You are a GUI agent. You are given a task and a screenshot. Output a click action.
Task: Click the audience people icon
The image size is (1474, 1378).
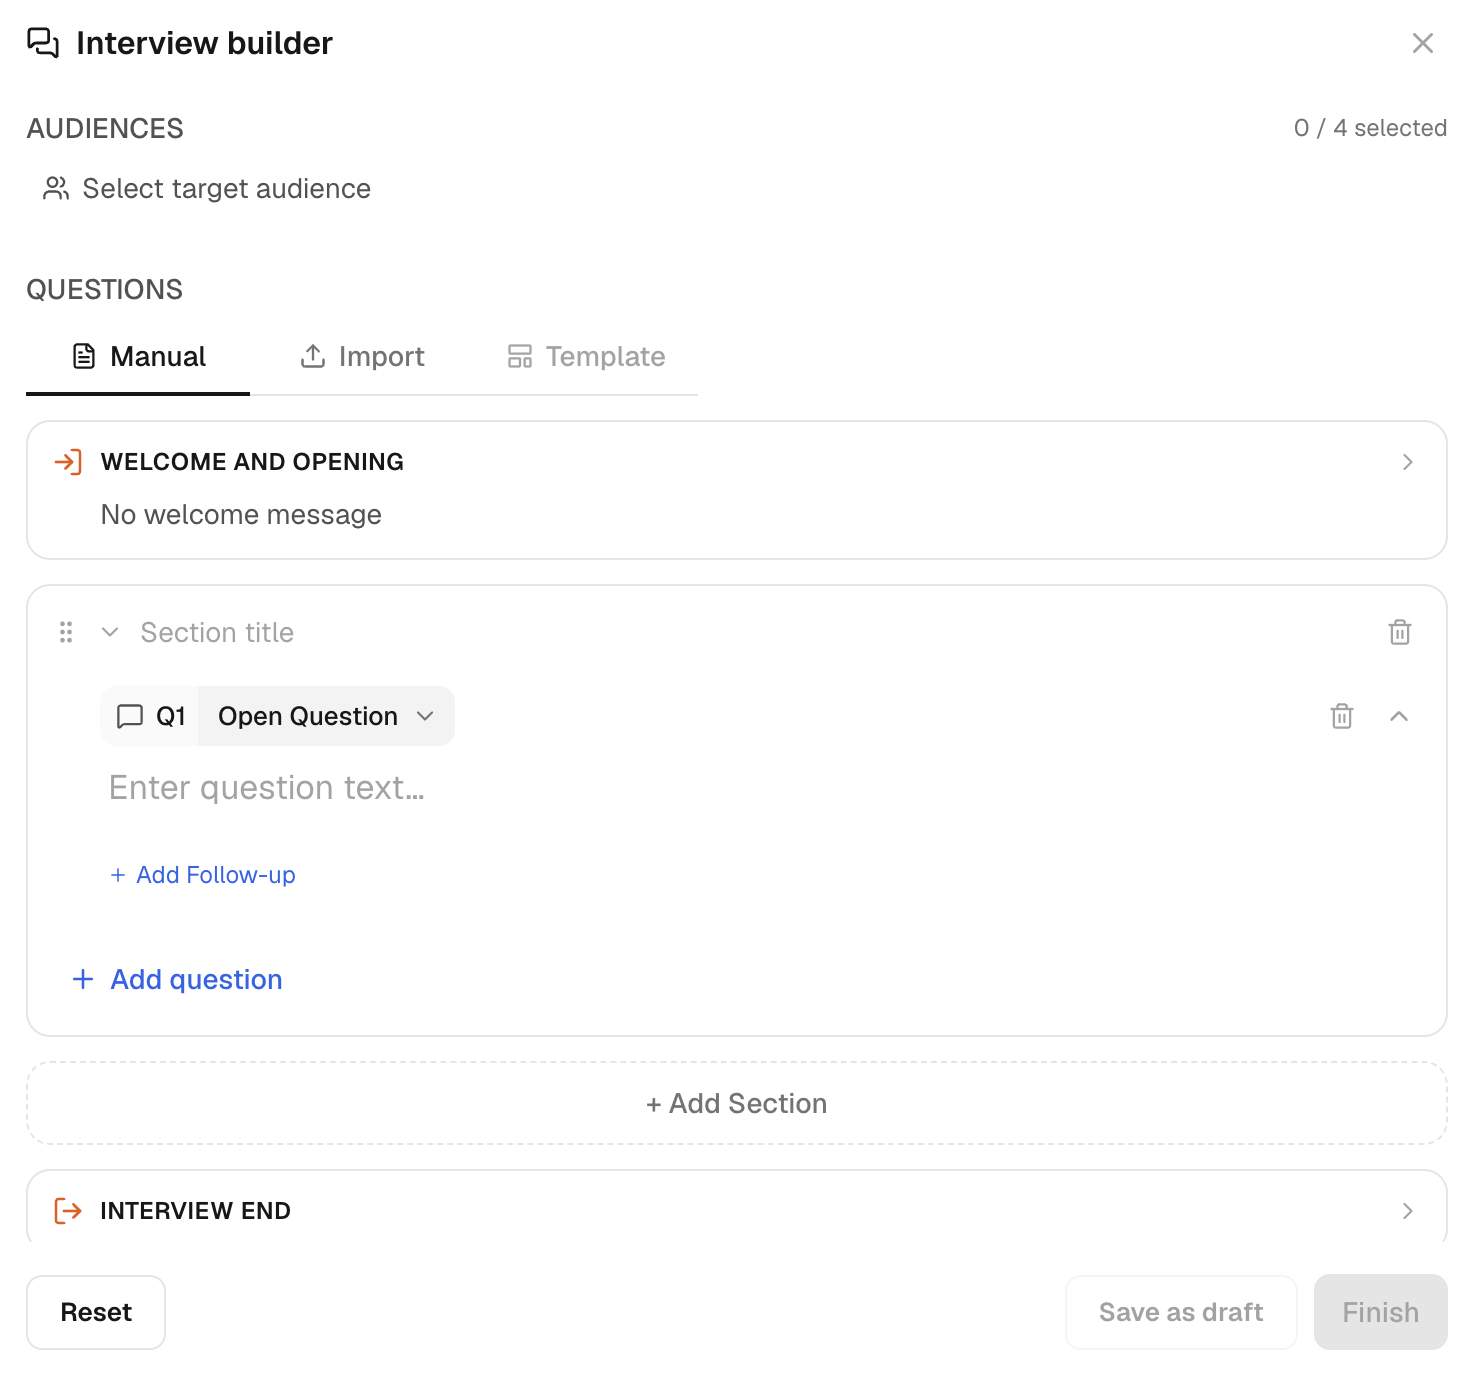(x=56, y=189)
